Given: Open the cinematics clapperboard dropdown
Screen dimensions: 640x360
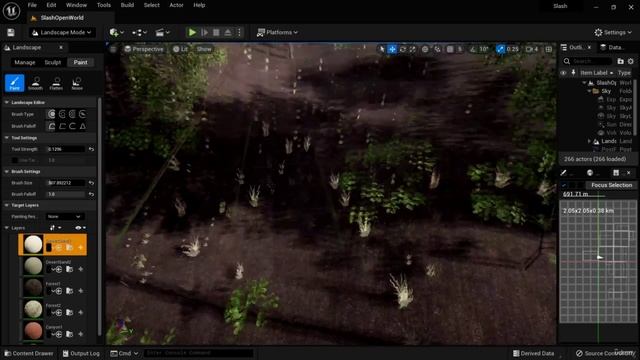Looking at the screenshot, I should click(162, 32).
